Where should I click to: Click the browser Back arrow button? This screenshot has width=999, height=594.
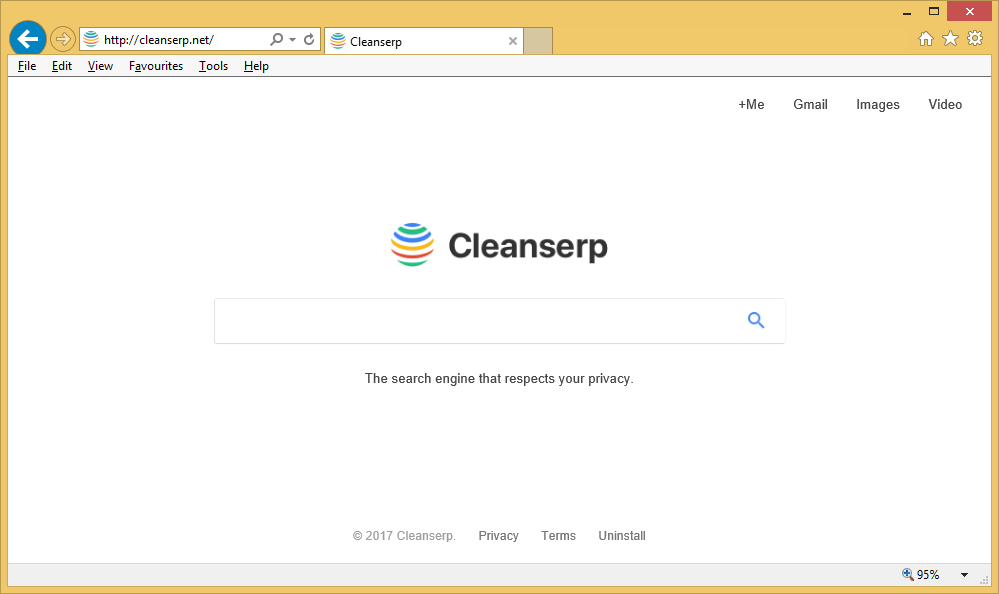coord(28,40)
